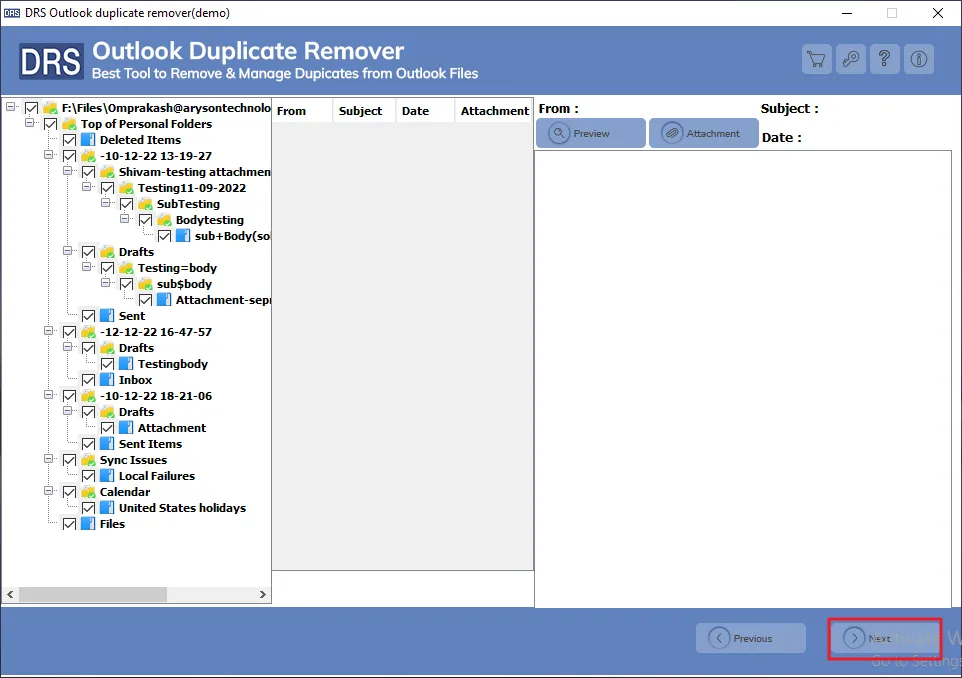Uncheck the Inbox checkbox
The image size is (962, 678).
[88, 380]
